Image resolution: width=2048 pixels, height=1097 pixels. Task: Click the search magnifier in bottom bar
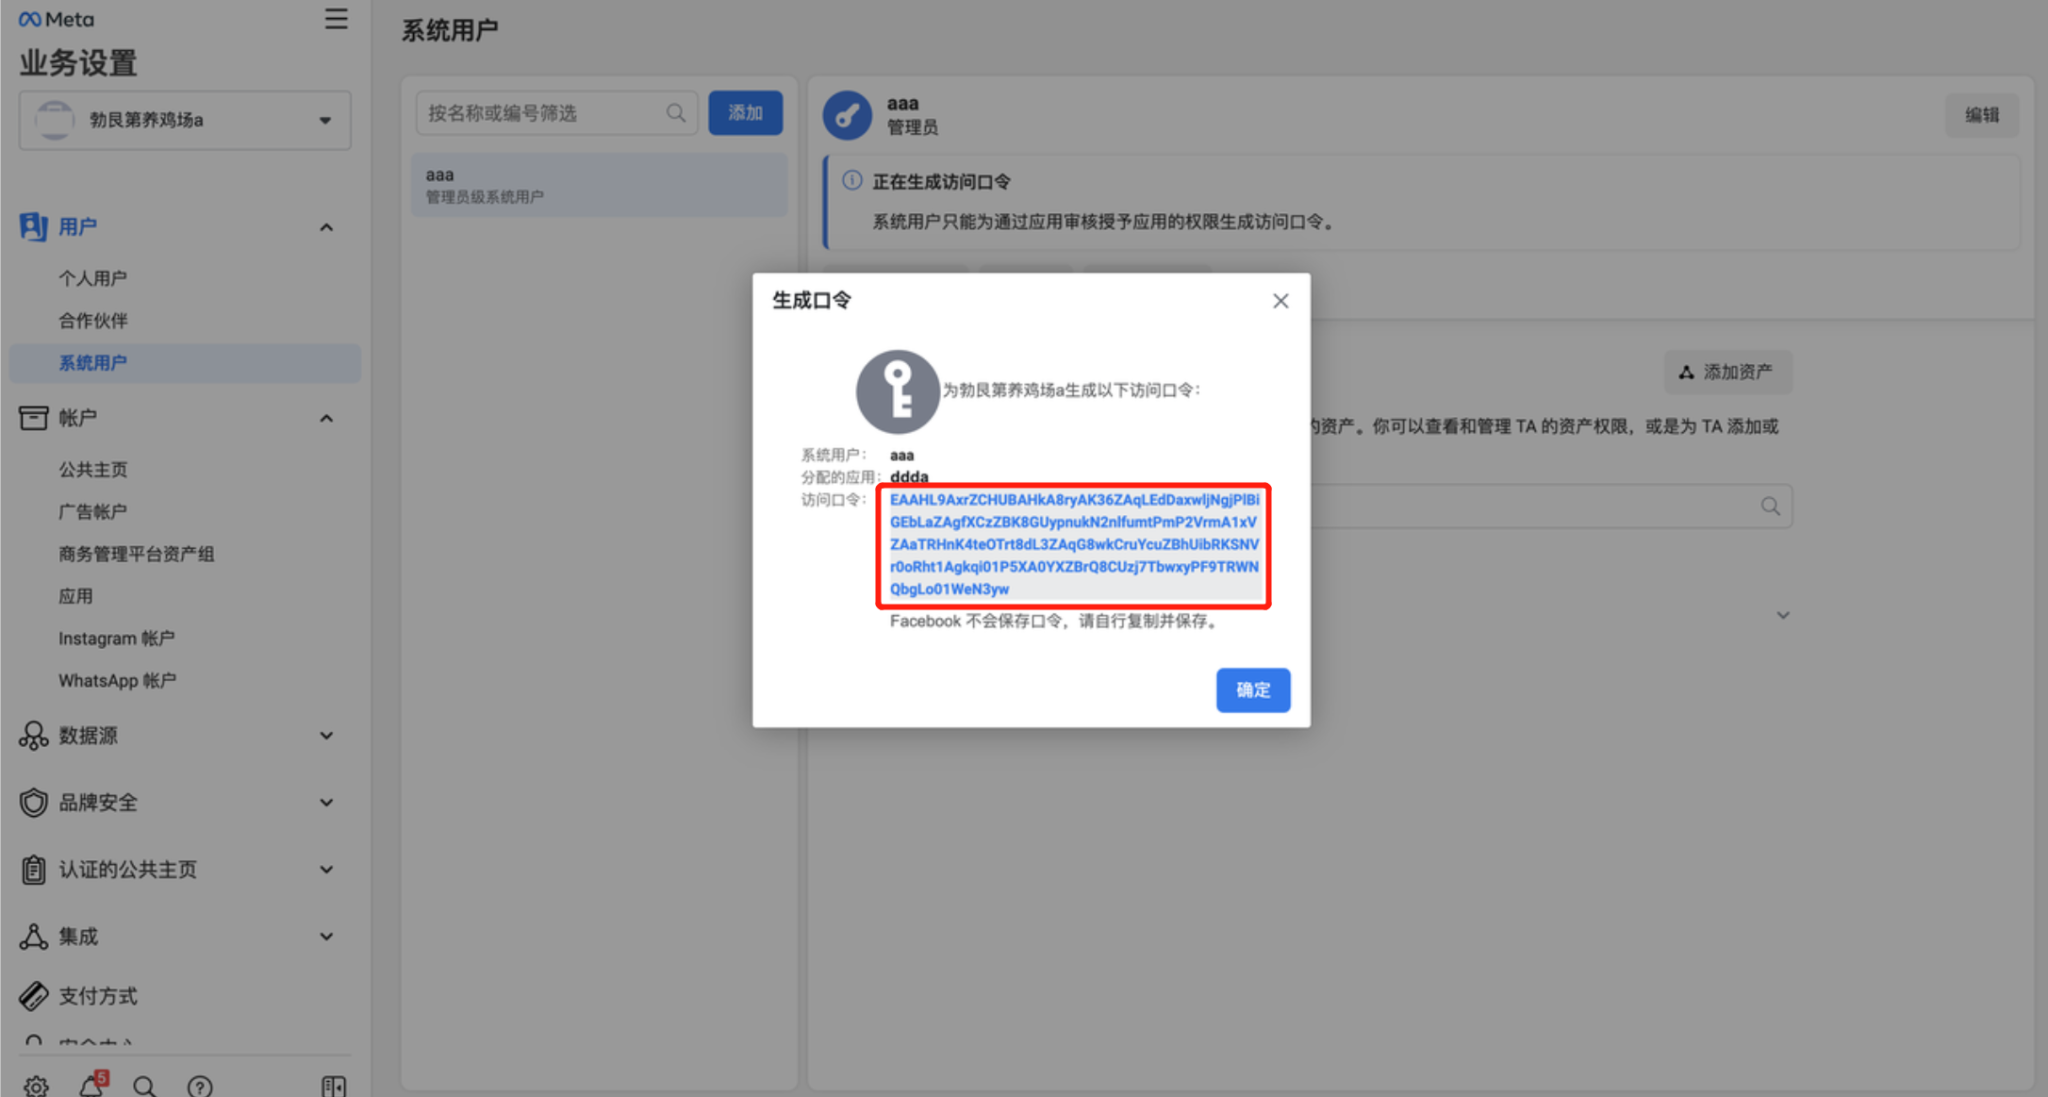(144, 1085)
